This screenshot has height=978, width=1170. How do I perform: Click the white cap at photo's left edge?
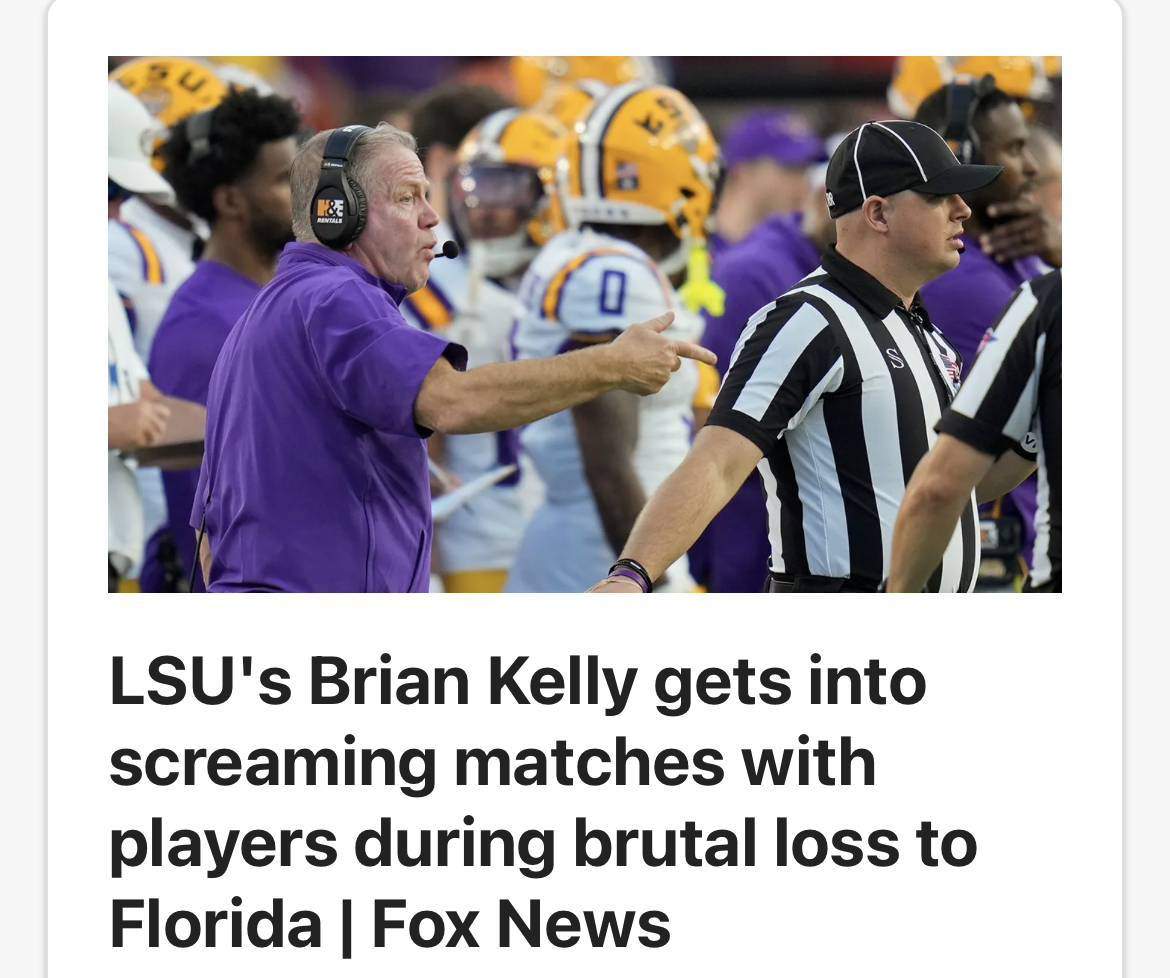(x=136, y=138)
